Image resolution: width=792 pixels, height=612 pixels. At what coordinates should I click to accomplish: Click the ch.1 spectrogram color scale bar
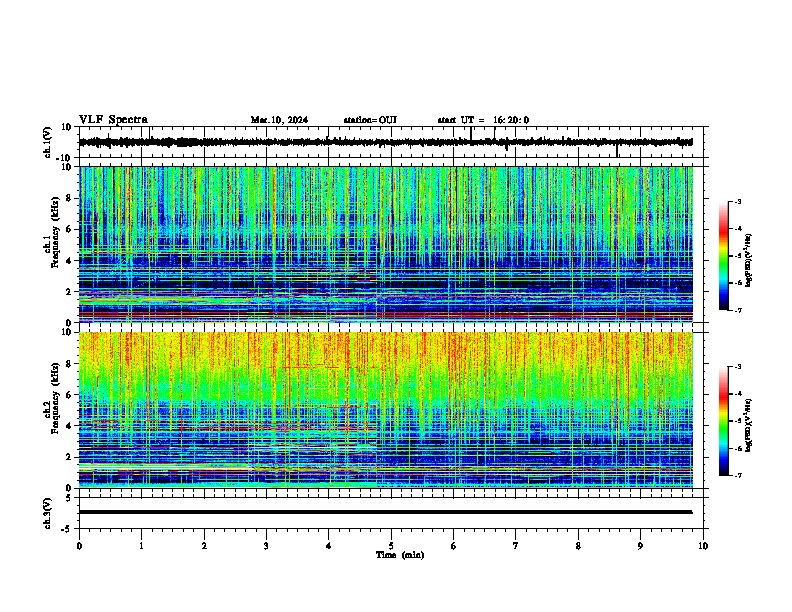click(724, 256)
